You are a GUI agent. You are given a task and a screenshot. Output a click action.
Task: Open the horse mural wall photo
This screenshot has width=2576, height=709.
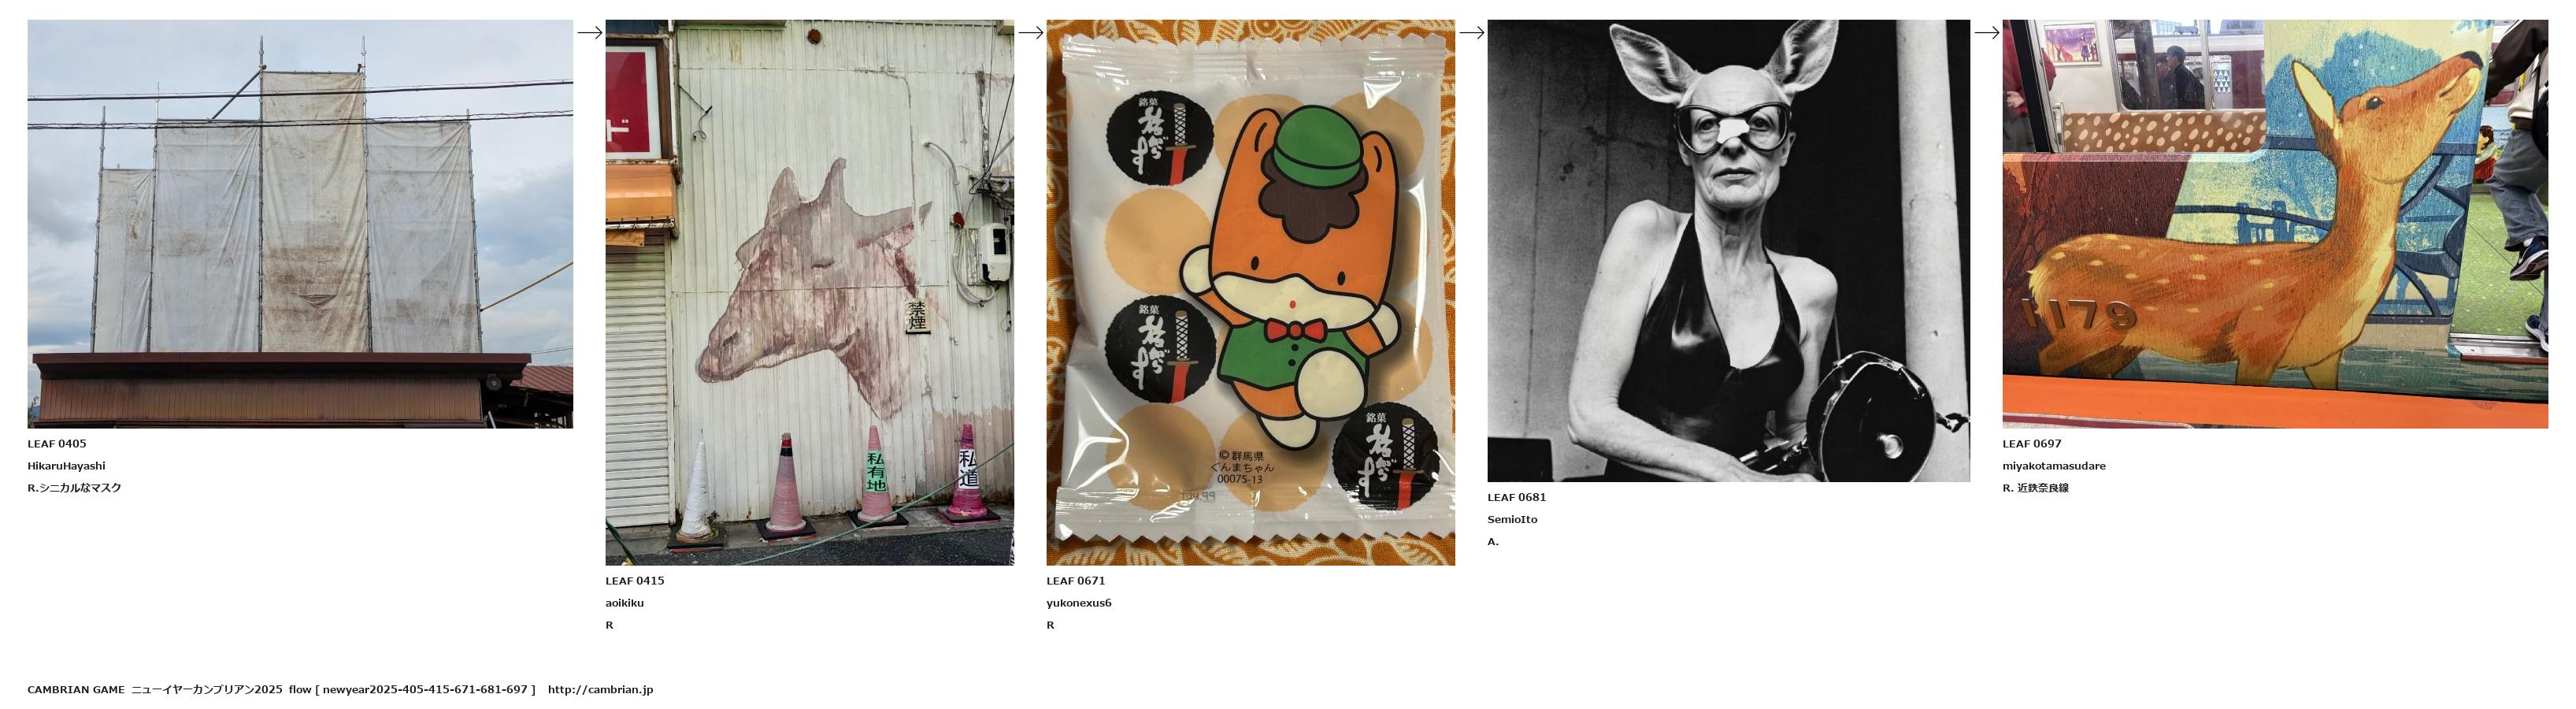click(x=809, y=292)
